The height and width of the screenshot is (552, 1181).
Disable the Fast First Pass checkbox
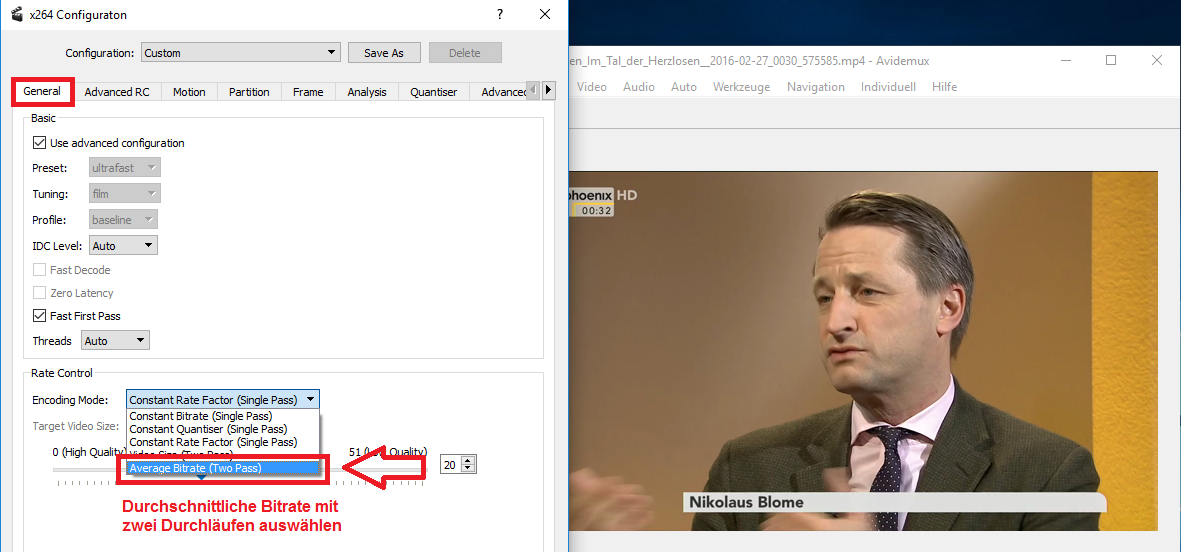(40, 316)
